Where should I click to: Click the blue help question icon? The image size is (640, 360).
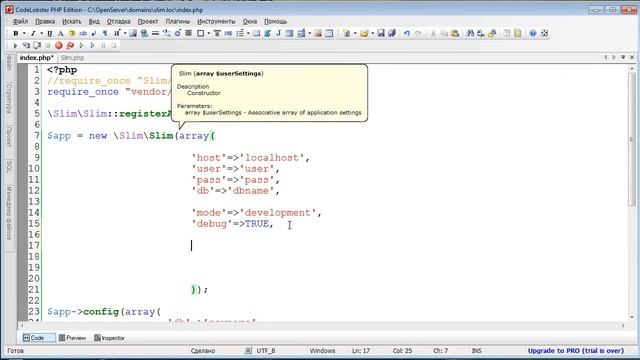[533, 33]
